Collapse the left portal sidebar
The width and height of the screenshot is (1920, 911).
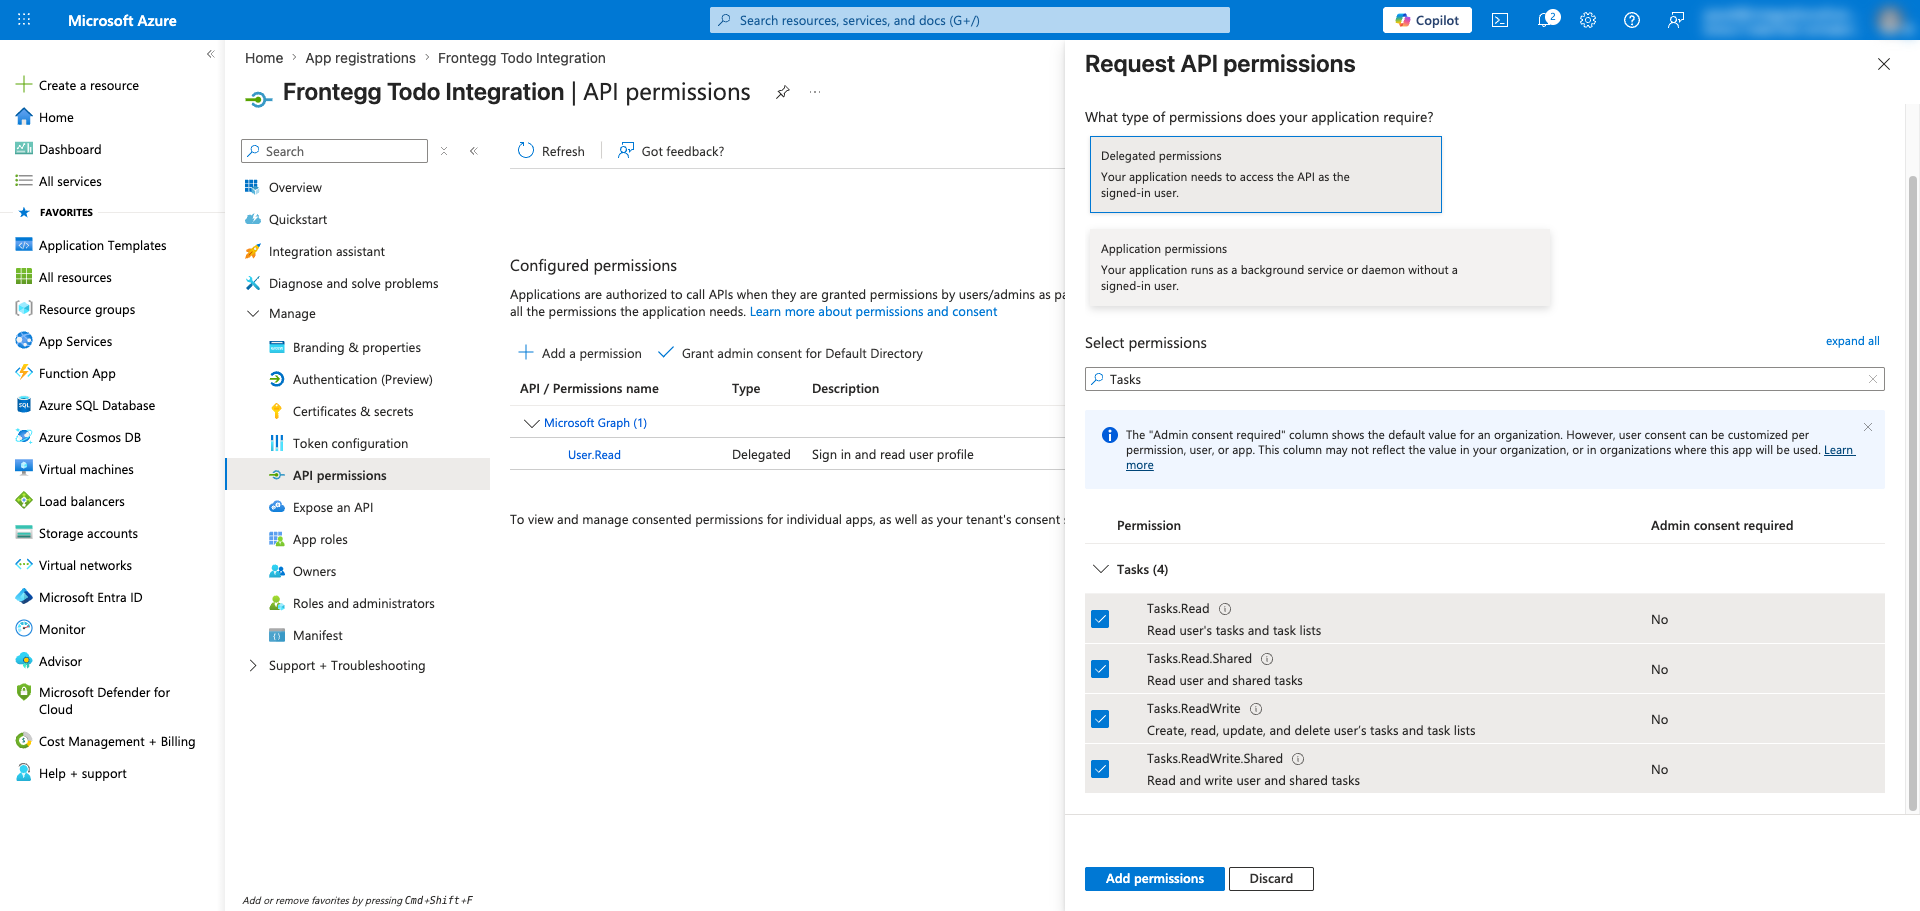tap(210, 54)
